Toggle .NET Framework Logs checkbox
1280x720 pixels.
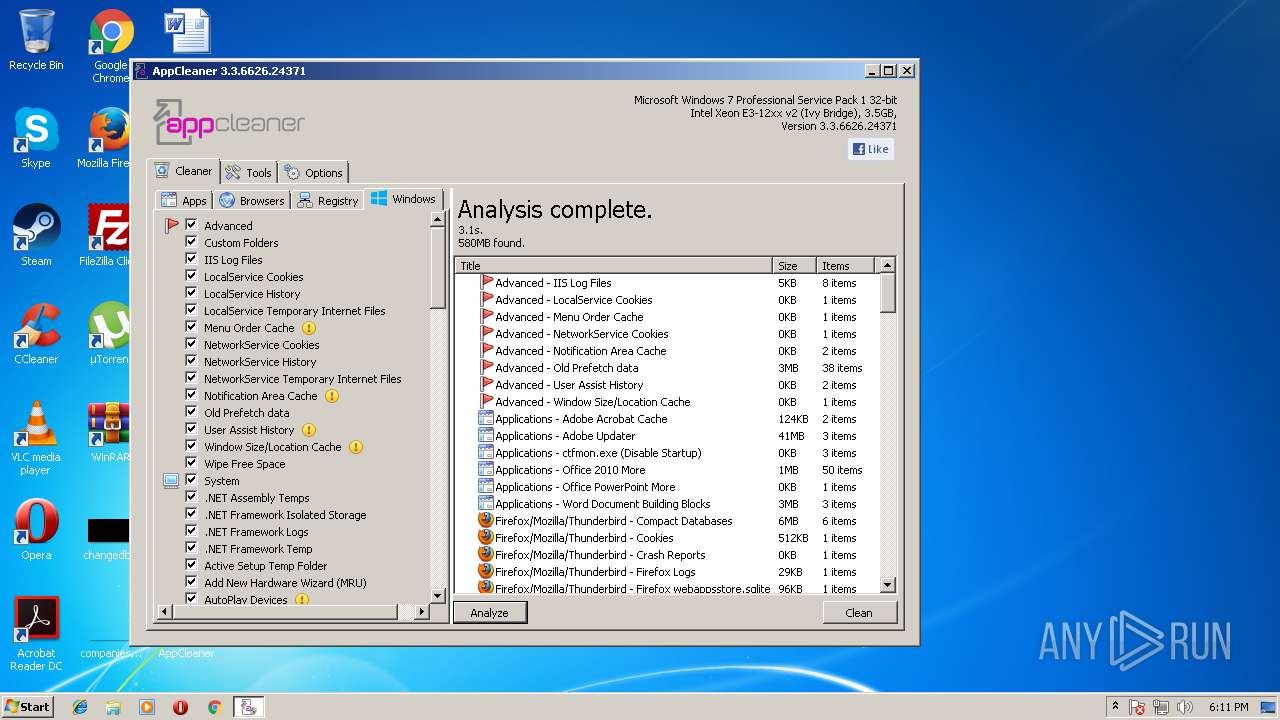coord(192,531)
